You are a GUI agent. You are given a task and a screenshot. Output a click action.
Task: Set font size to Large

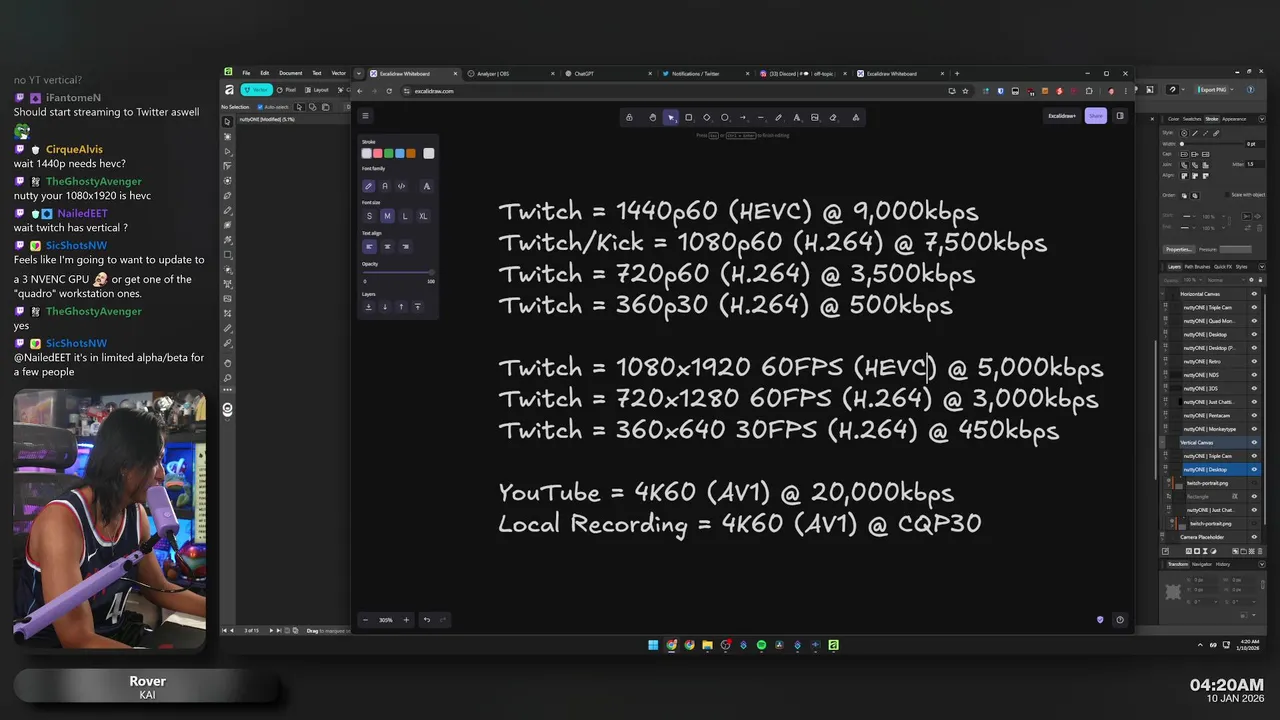[x=405, y=216]
